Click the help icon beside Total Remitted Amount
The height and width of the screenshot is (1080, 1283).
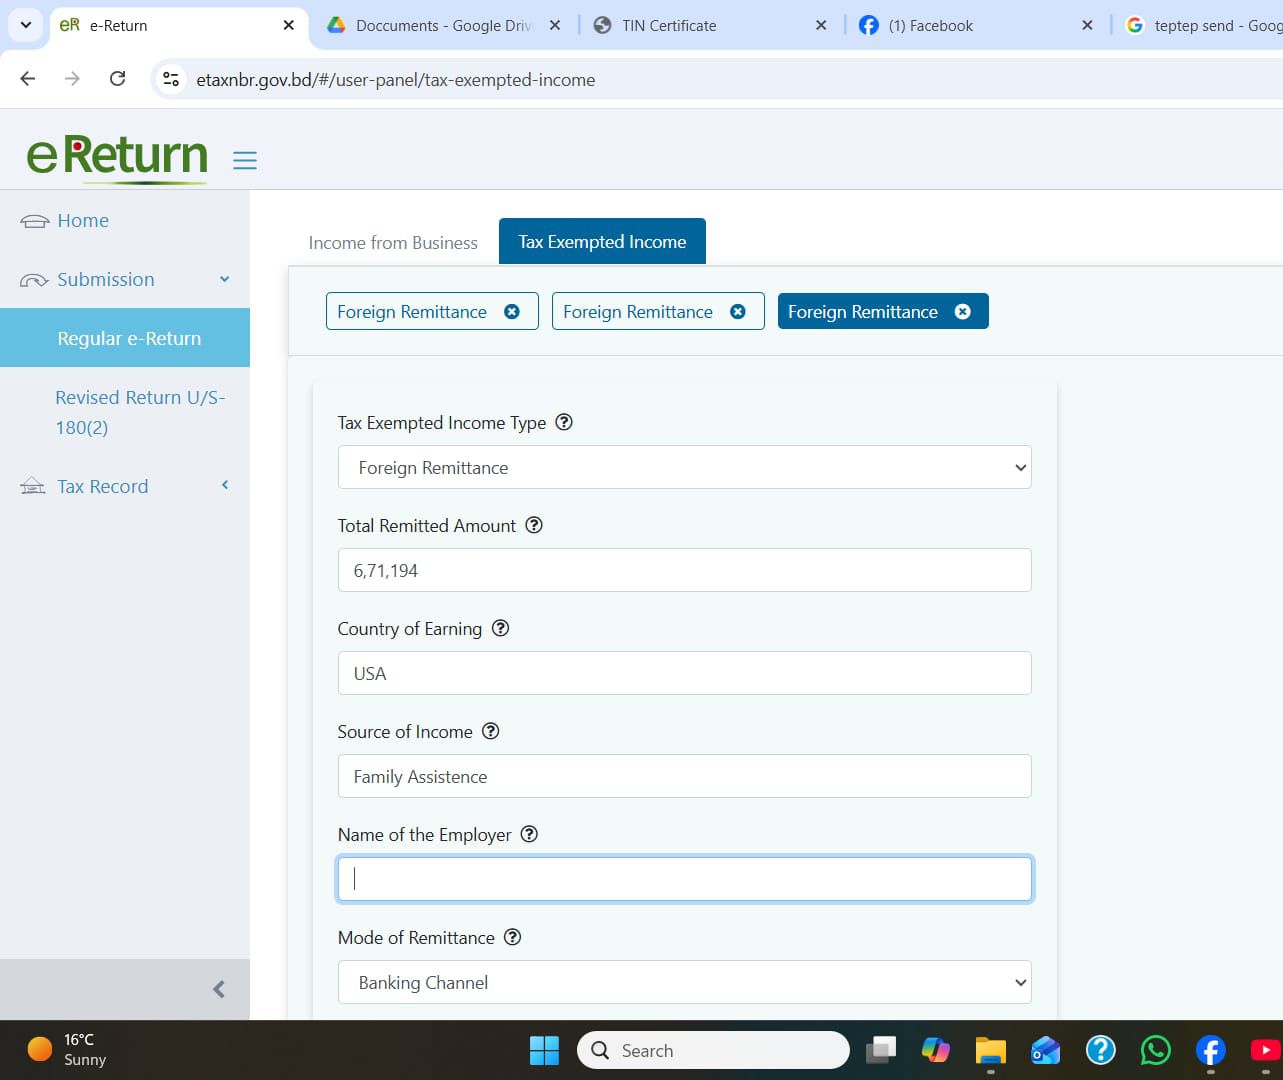(x=534, y=525)
